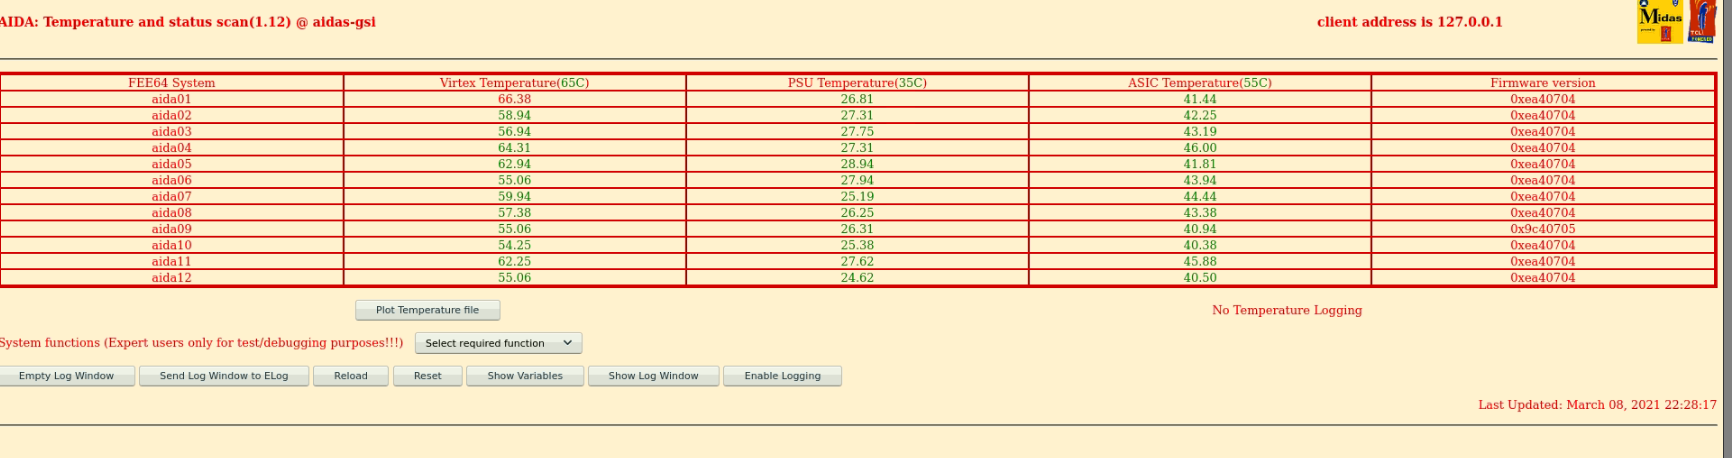1732x458 pixels.
Task: Click PSU temperature value 27.75
Action: point(857,131)
